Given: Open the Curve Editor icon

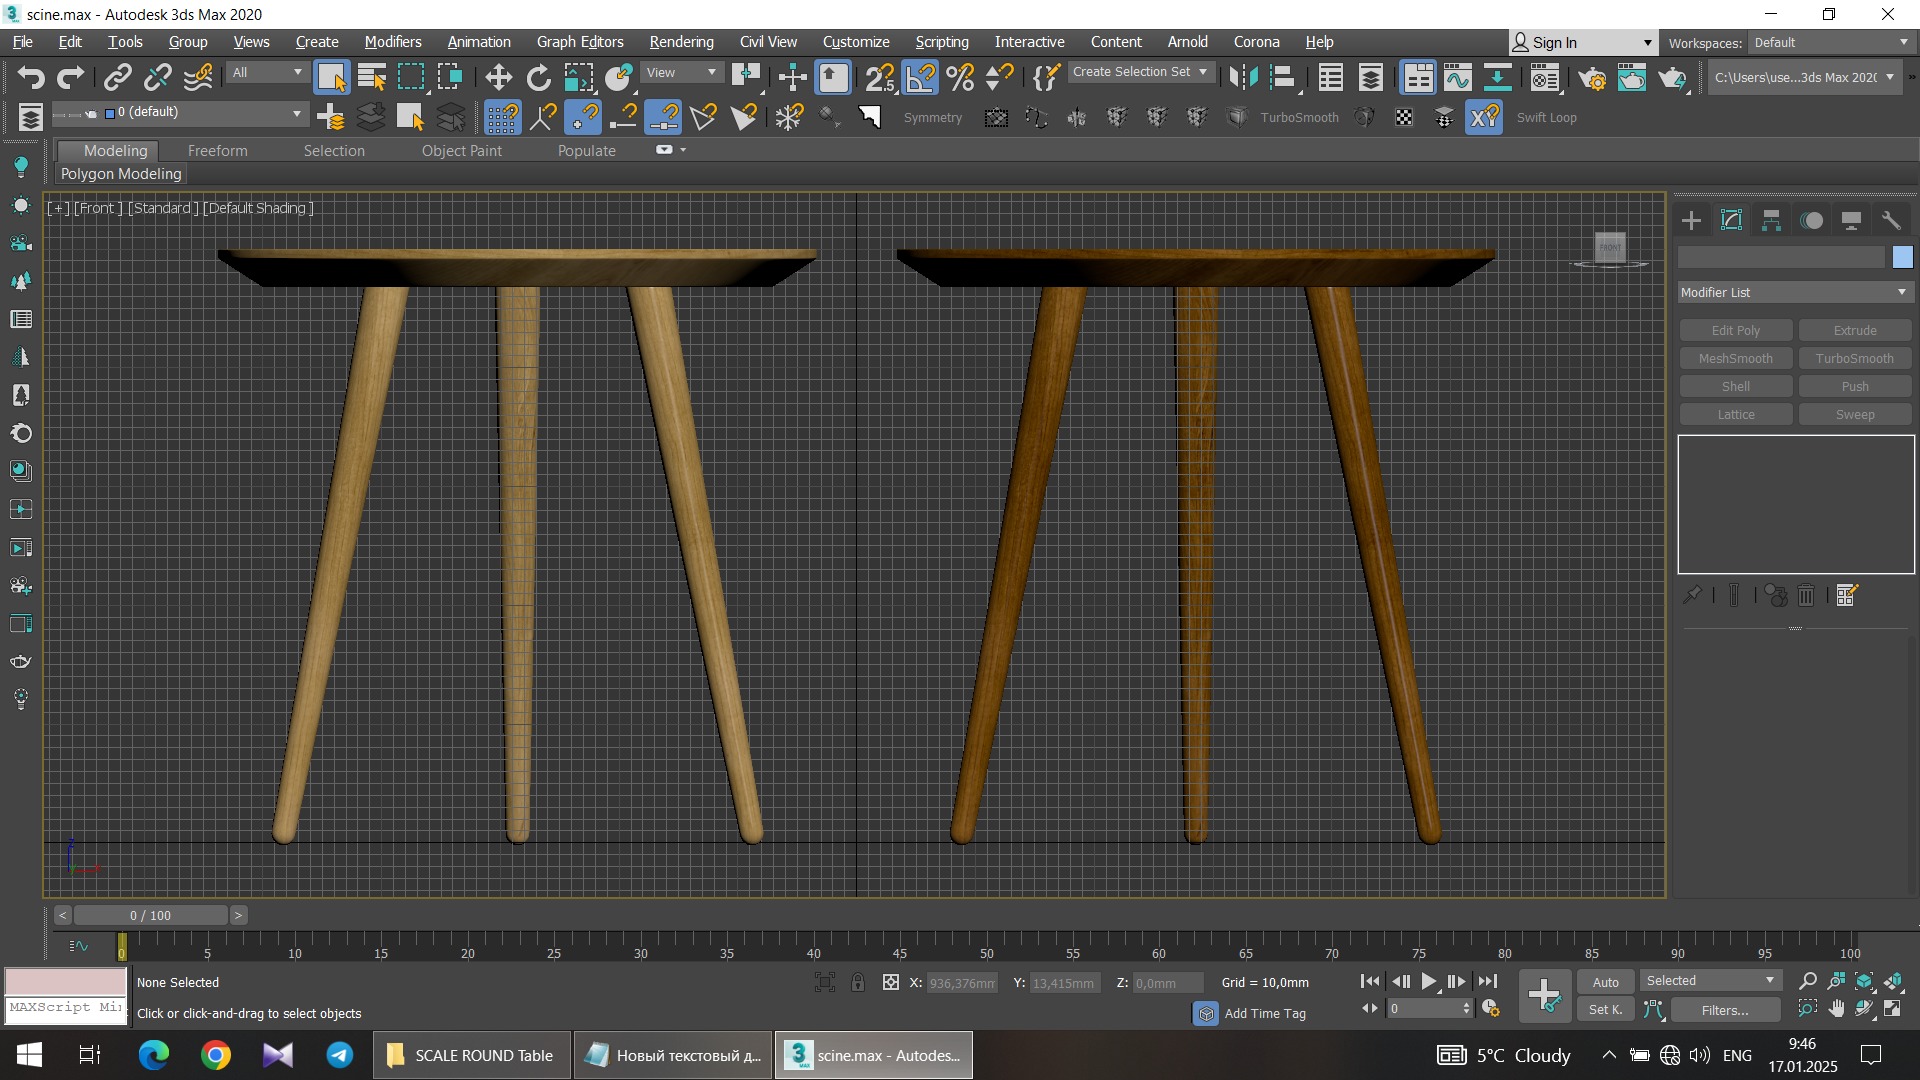Looking at the screenshot, I should tap(1458, 77).
